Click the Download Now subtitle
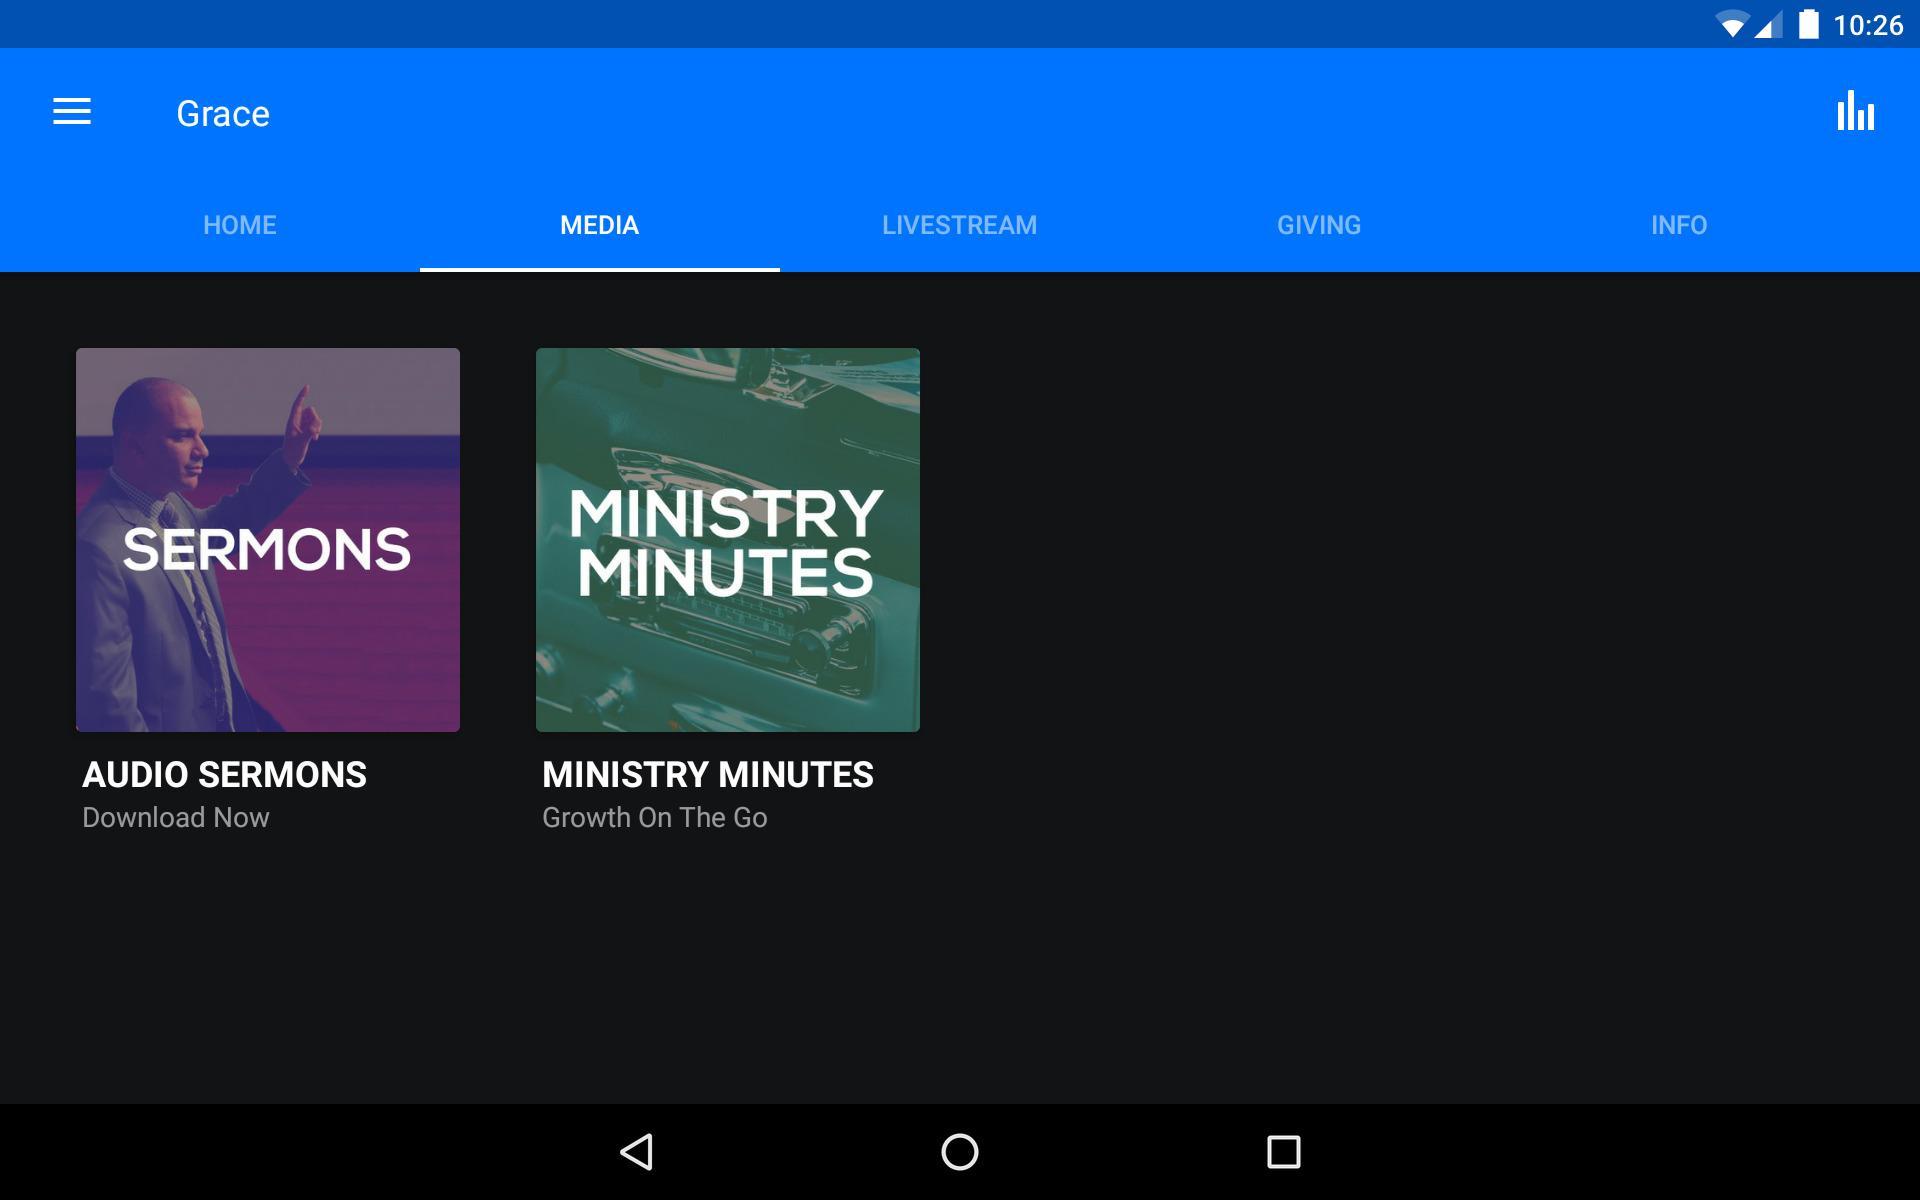 [x=176, y=818]
